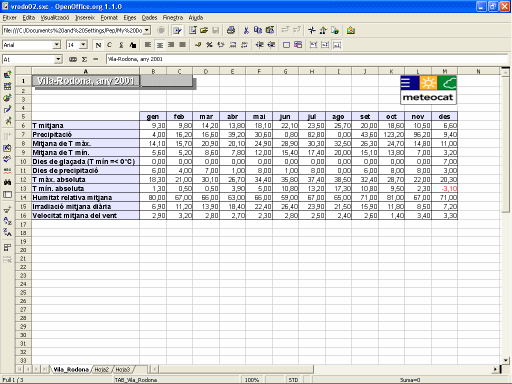
Task: Toggle AutoSpellcheck red wavy ABC icon
Action: click(x=7, y=171)
